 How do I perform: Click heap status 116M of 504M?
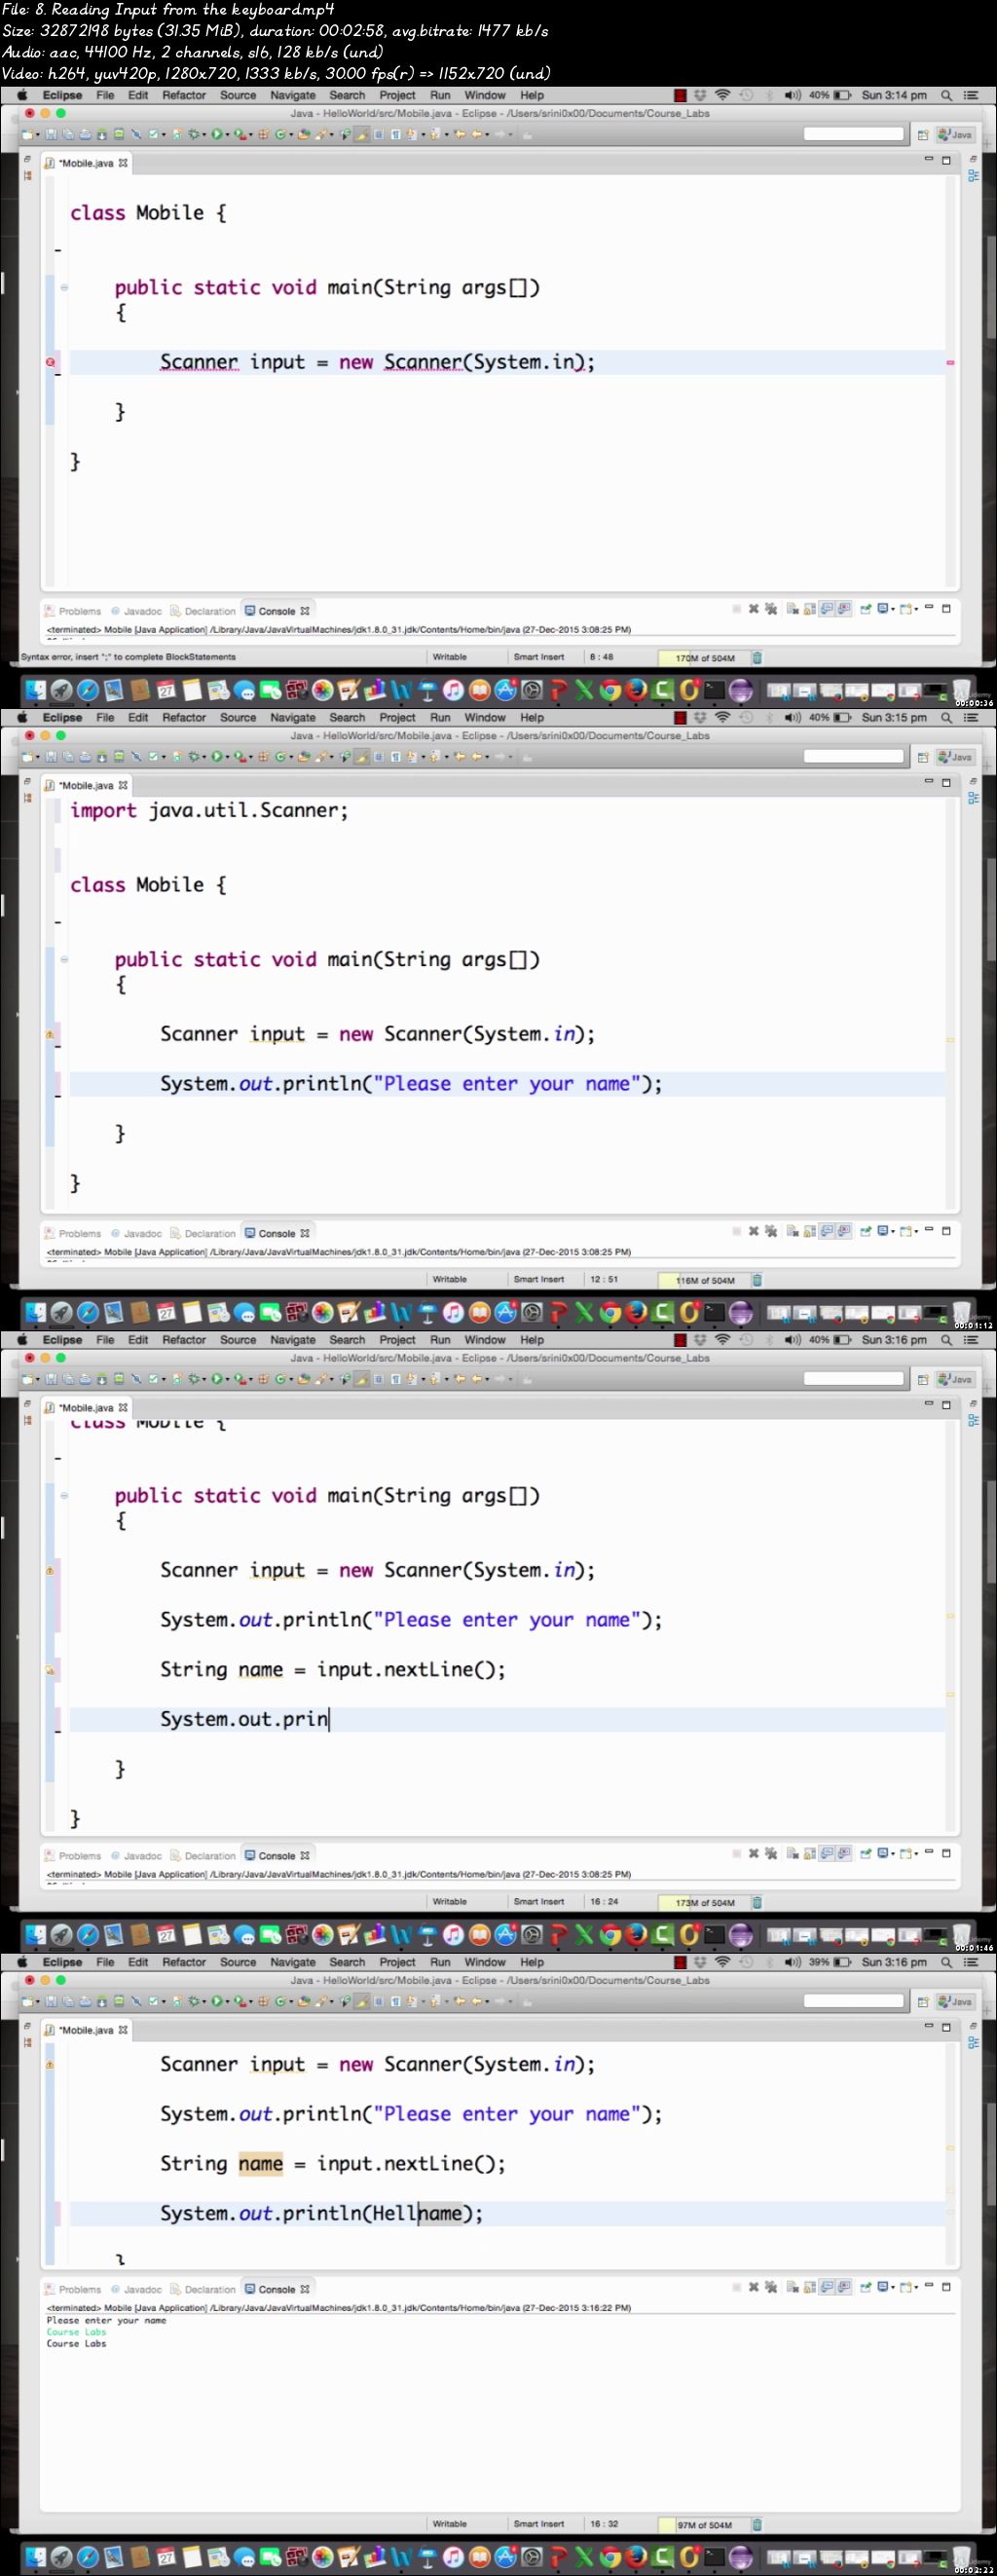704,1280
